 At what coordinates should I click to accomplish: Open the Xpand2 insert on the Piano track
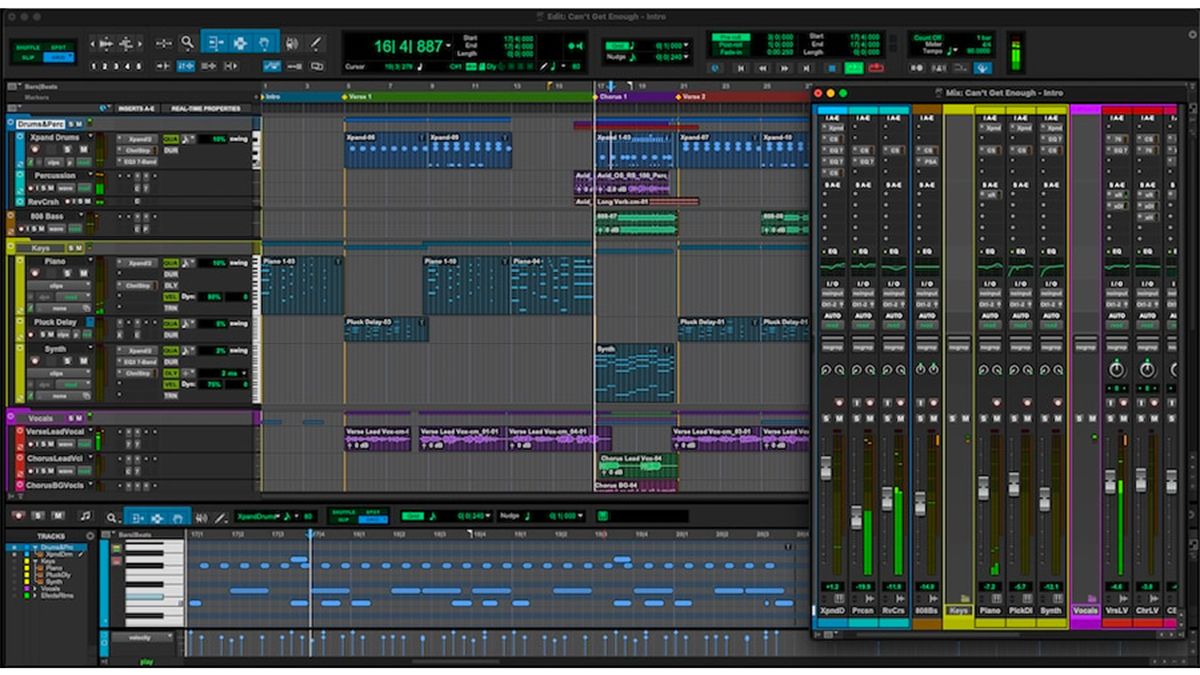coord(137,263)
